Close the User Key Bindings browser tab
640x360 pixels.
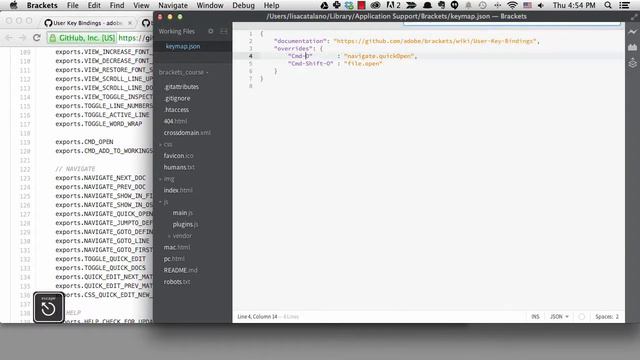pos(130,23)
